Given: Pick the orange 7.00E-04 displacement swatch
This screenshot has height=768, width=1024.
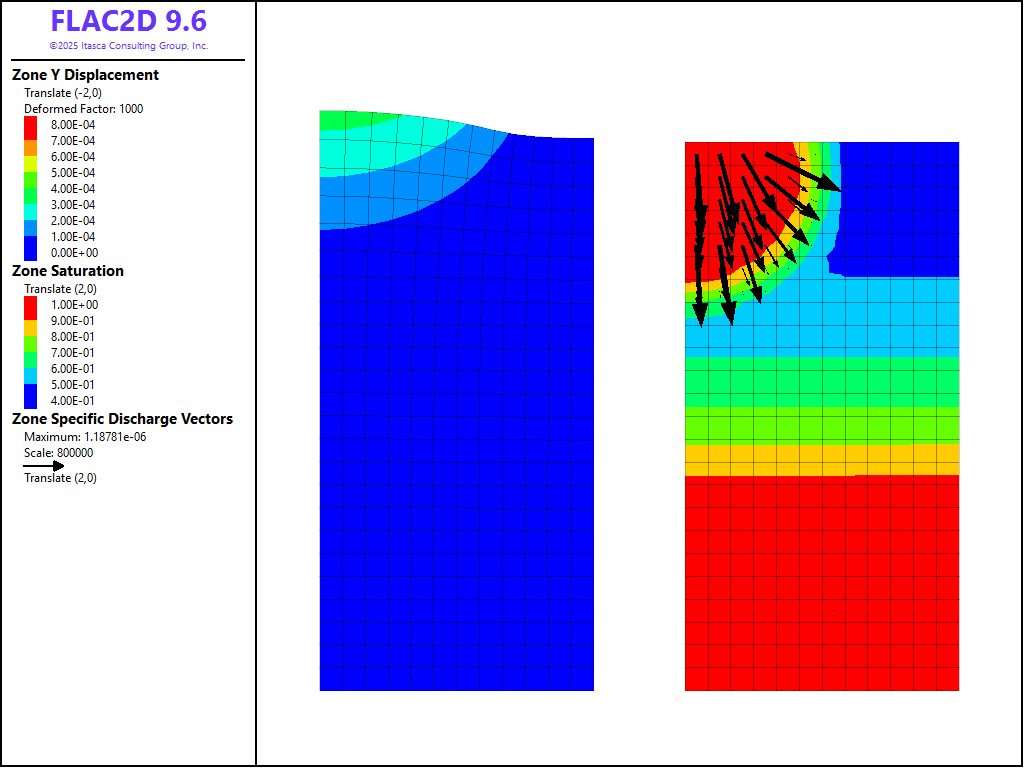Looking at the screenshot, I should click(x=31, y=141).
